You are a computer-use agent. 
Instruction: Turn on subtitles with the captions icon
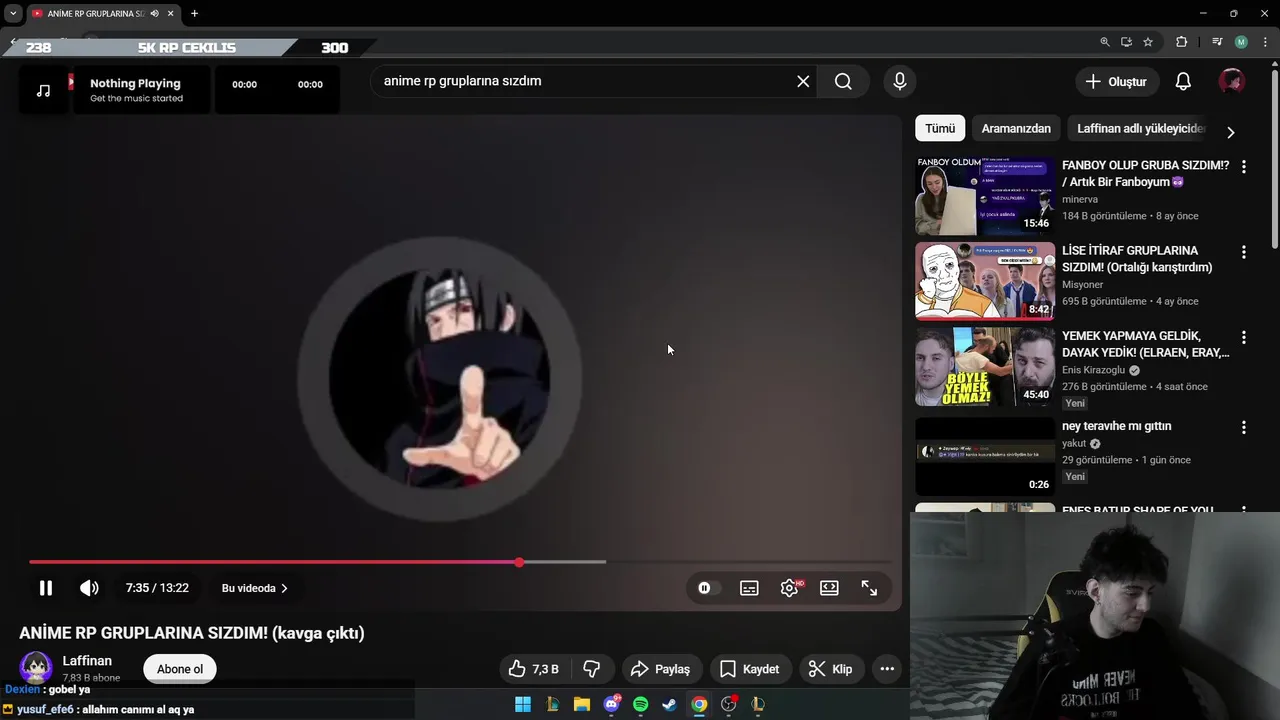click(x=749, y=588)
